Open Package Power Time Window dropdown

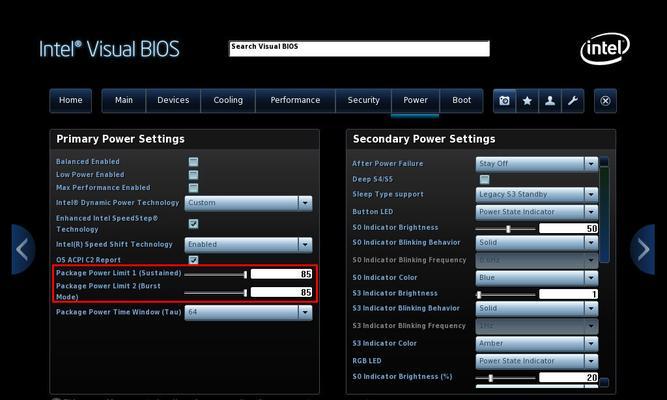point(248,312)
